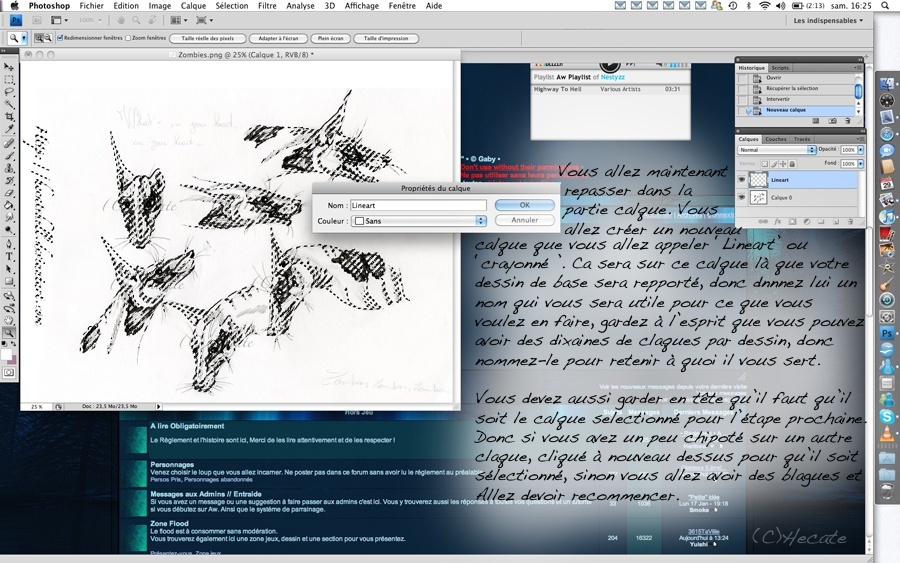This screenshot has width=900, height=563.
Task: Click the foreground color swatch
Action: point(6,355)
